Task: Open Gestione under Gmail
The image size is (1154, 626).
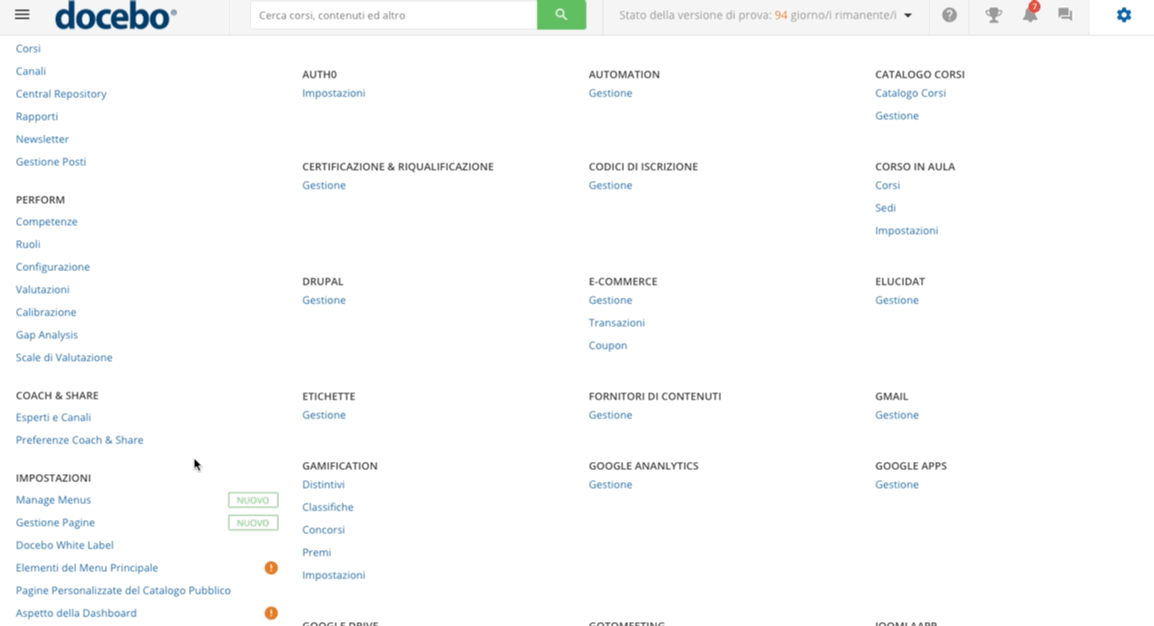Action: 896,415
